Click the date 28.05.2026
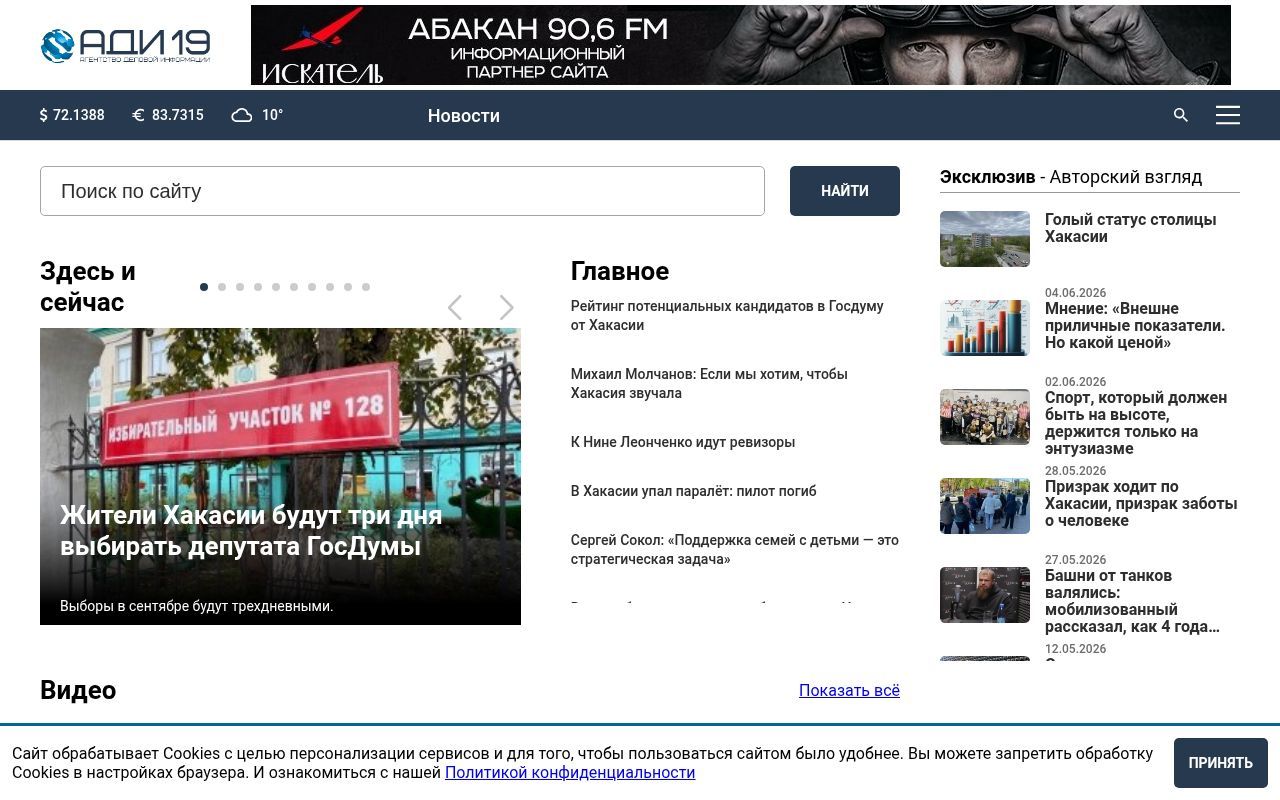Viewport: 1280px width, 800px height. pyautogui.click(x=1076, y=471)
